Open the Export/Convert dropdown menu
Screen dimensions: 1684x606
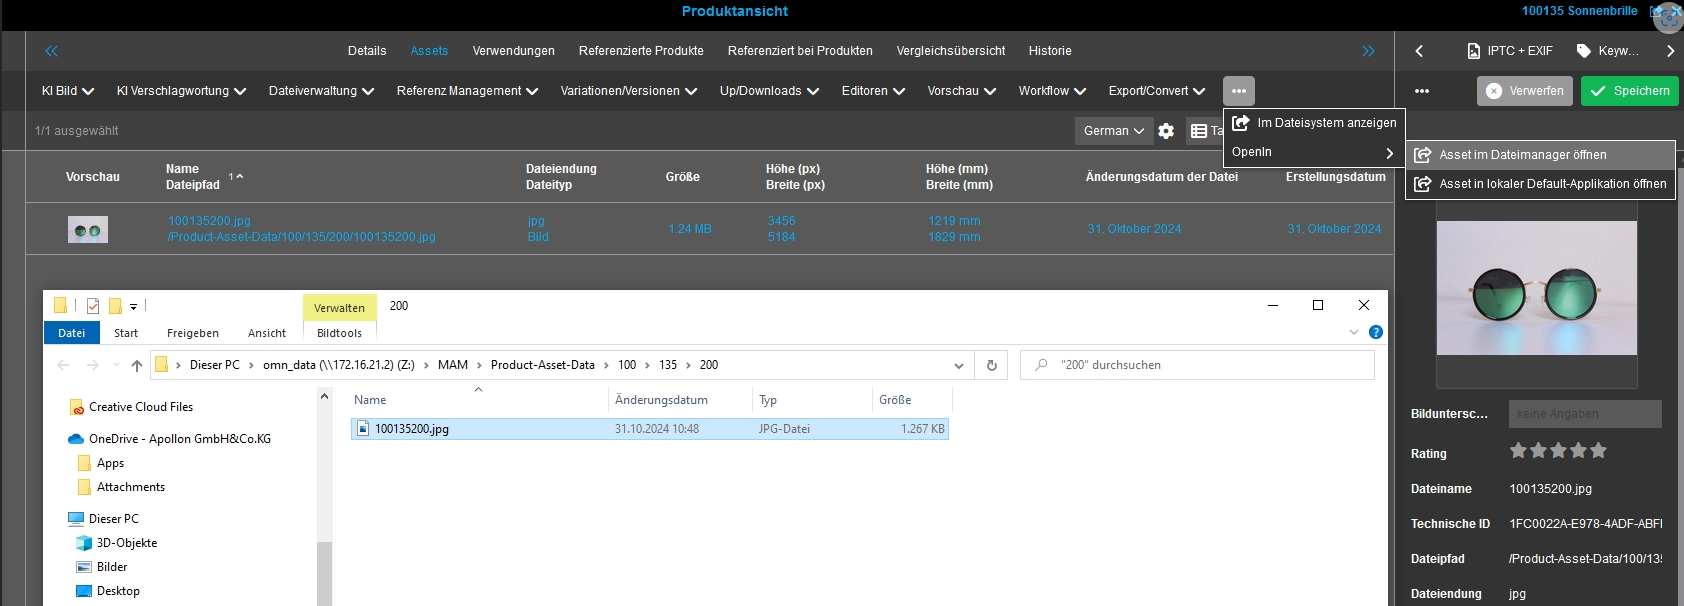click(1156, 91)
